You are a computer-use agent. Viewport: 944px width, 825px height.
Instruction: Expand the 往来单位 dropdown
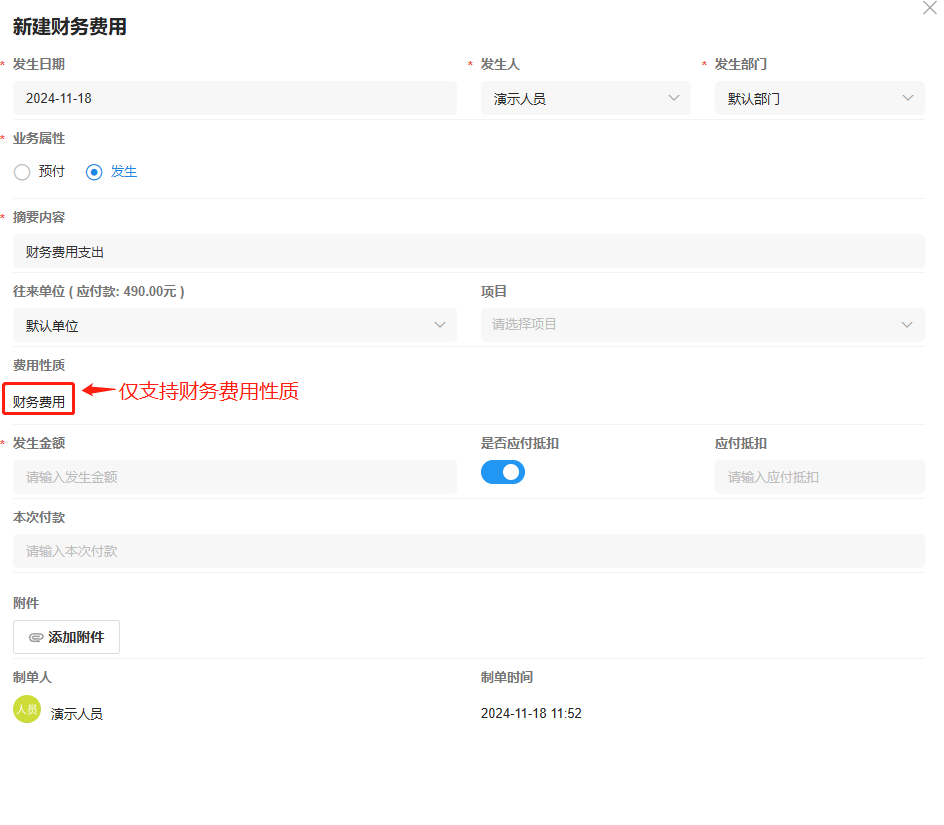click(x=234, y=325)
